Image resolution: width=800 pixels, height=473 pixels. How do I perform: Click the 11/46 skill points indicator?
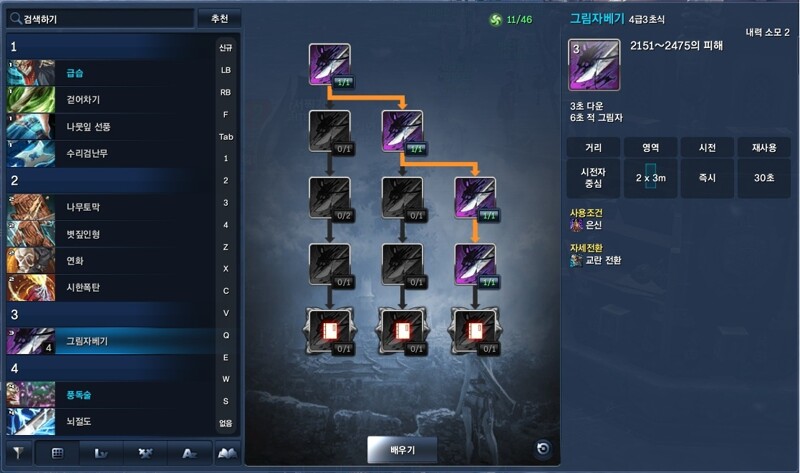(511, 19)
